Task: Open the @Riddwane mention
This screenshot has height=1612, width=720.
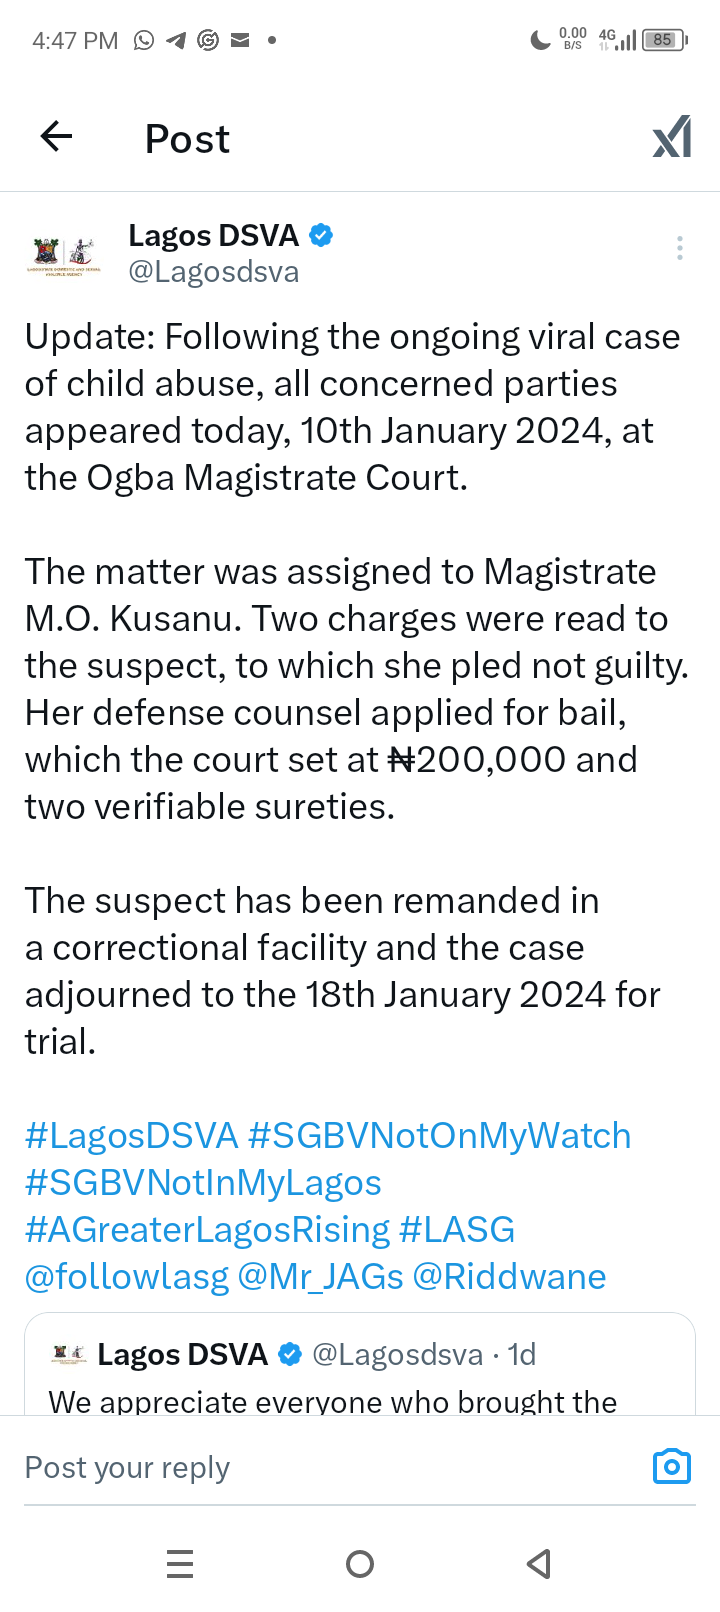Action: (x=509, y=1277)
